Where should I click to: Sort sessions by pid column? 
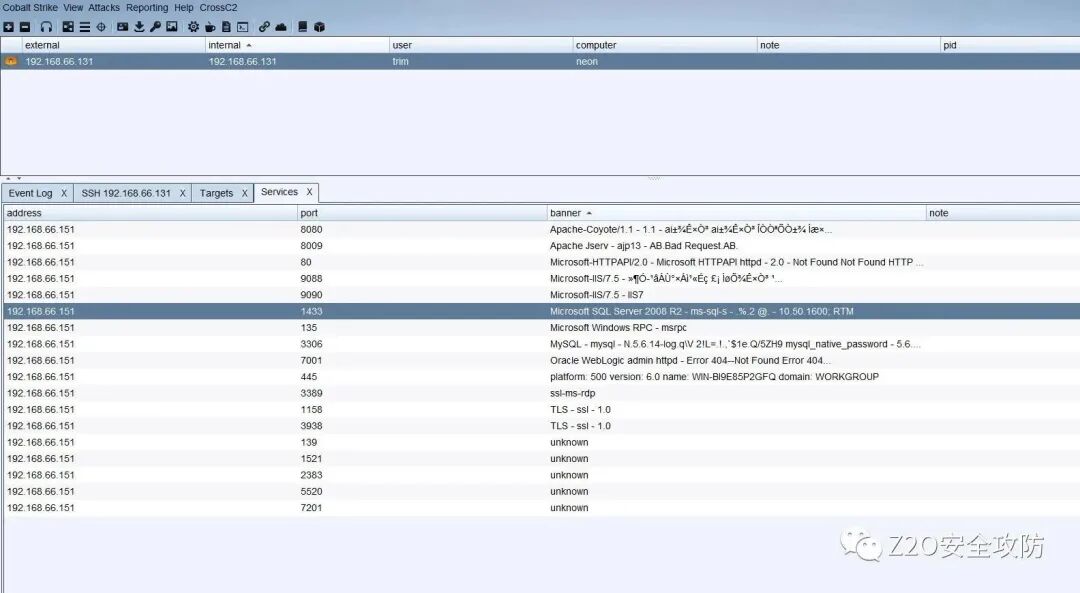pyautogui.click(x=1010, y=45)
